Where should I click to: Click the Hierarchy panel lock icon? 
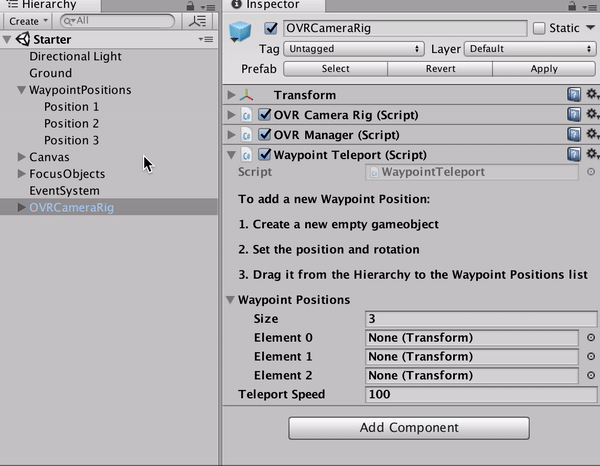pos(190,6)
